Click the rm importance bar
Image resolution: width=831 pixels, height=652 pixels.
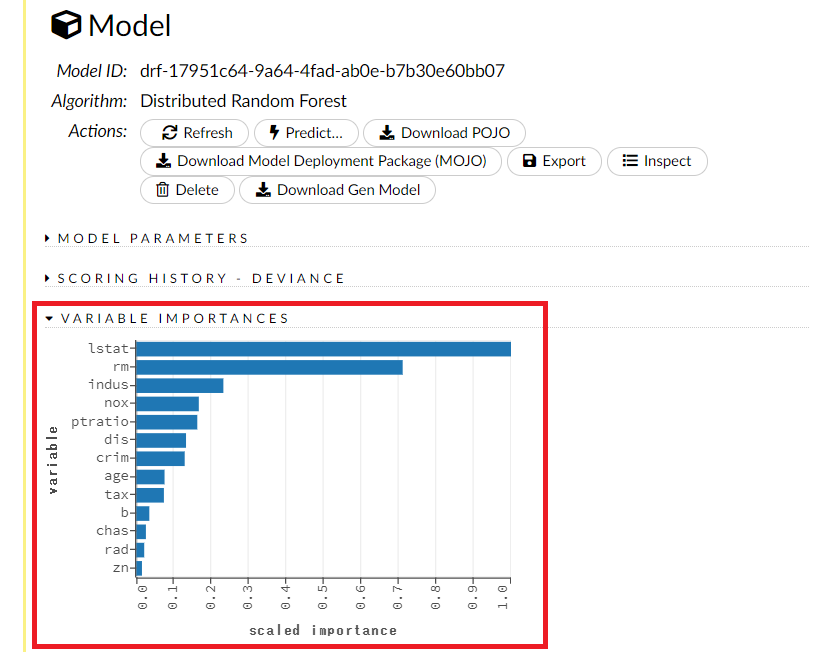click(269, 367)
